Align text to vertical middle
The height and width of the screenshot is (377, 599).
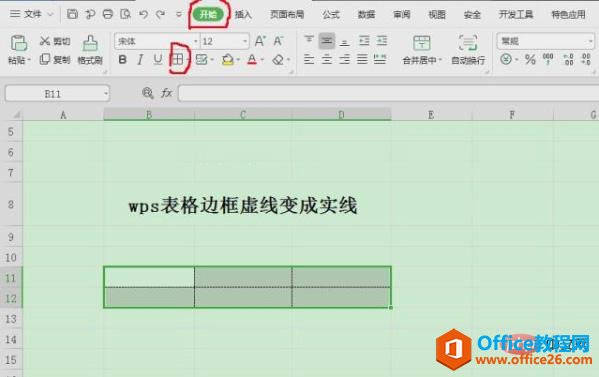(327, 40)
